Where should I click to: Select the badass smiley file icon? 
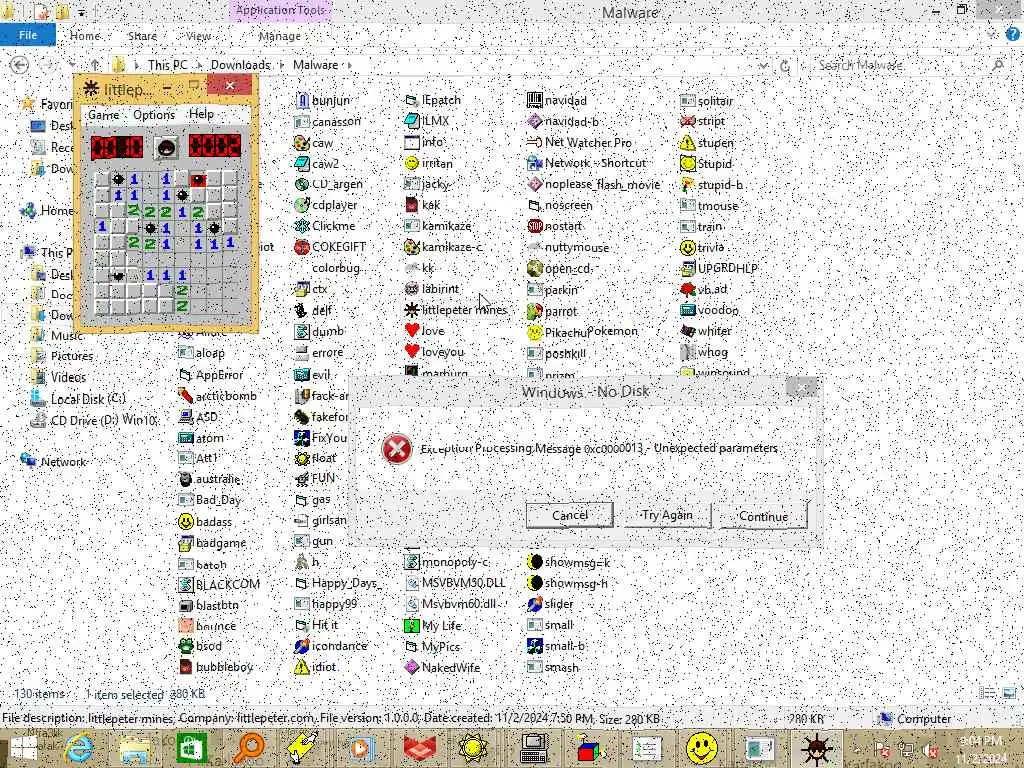click(185, 521)
